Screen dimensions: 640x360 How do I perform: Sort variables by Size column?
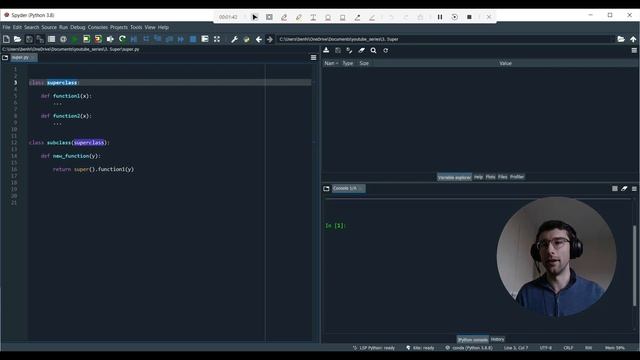coord(364,63)
